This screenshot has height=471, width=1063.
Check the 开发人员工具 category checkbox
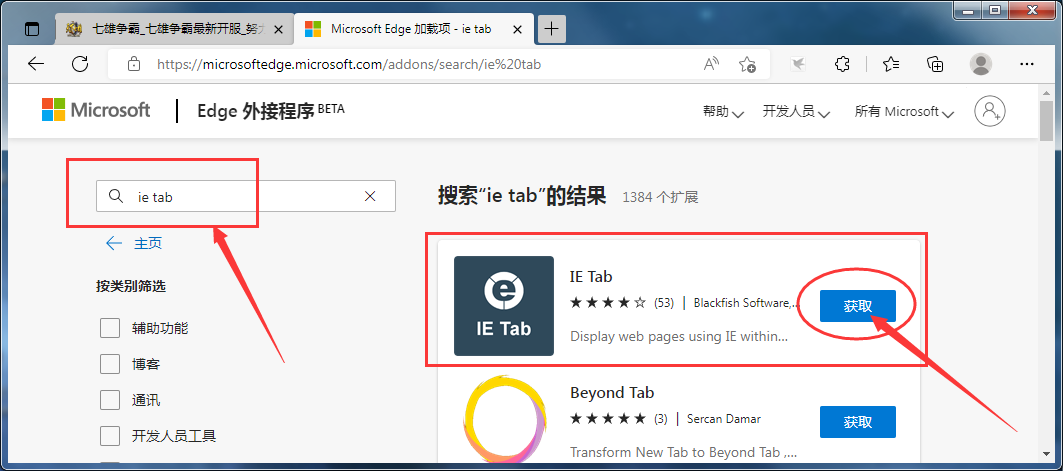(110, 435)
